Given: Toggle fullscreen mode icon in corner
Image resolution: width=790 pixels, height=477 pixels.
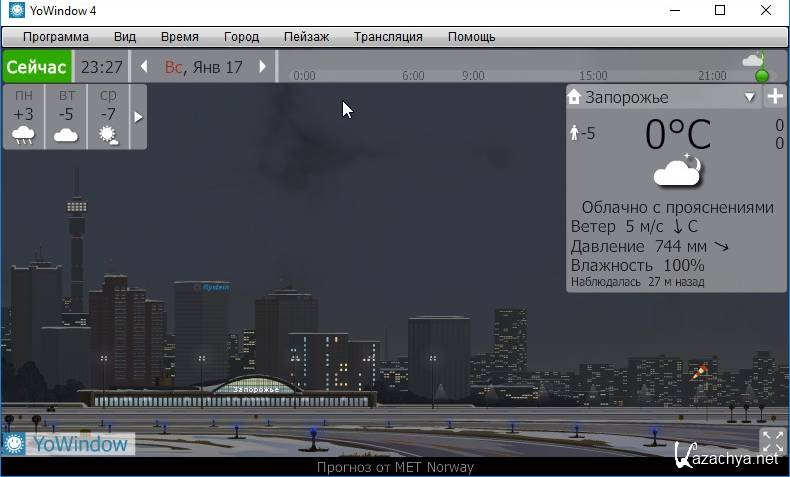Looking at the screenshot, I should pyautogui.click(x=772, y=441).
